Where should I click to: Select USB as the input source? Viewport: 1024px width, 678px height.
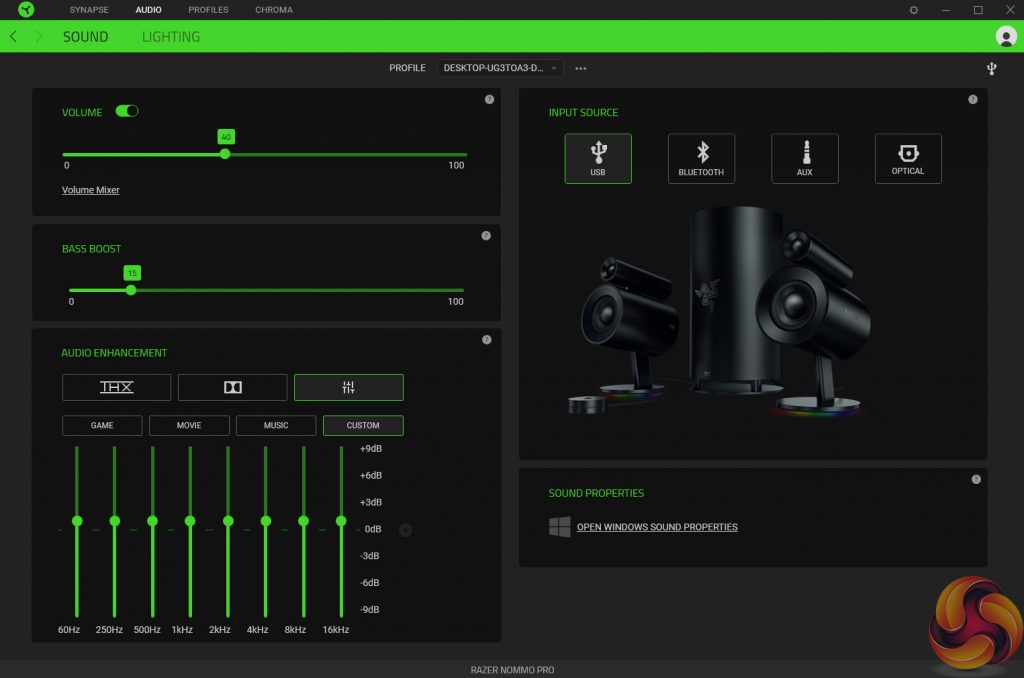click(597, 158)
